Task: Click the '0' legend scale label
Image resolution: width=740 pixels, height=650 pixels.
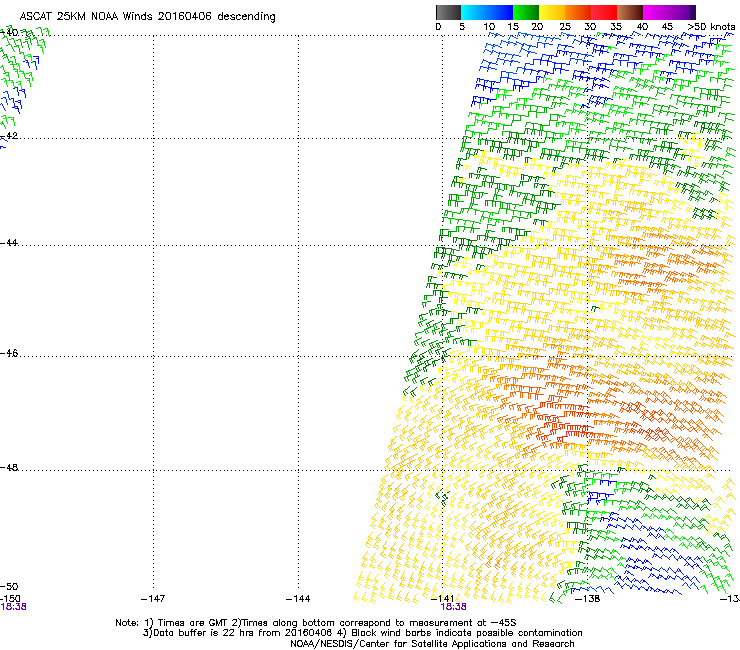Action: point(438,27)
